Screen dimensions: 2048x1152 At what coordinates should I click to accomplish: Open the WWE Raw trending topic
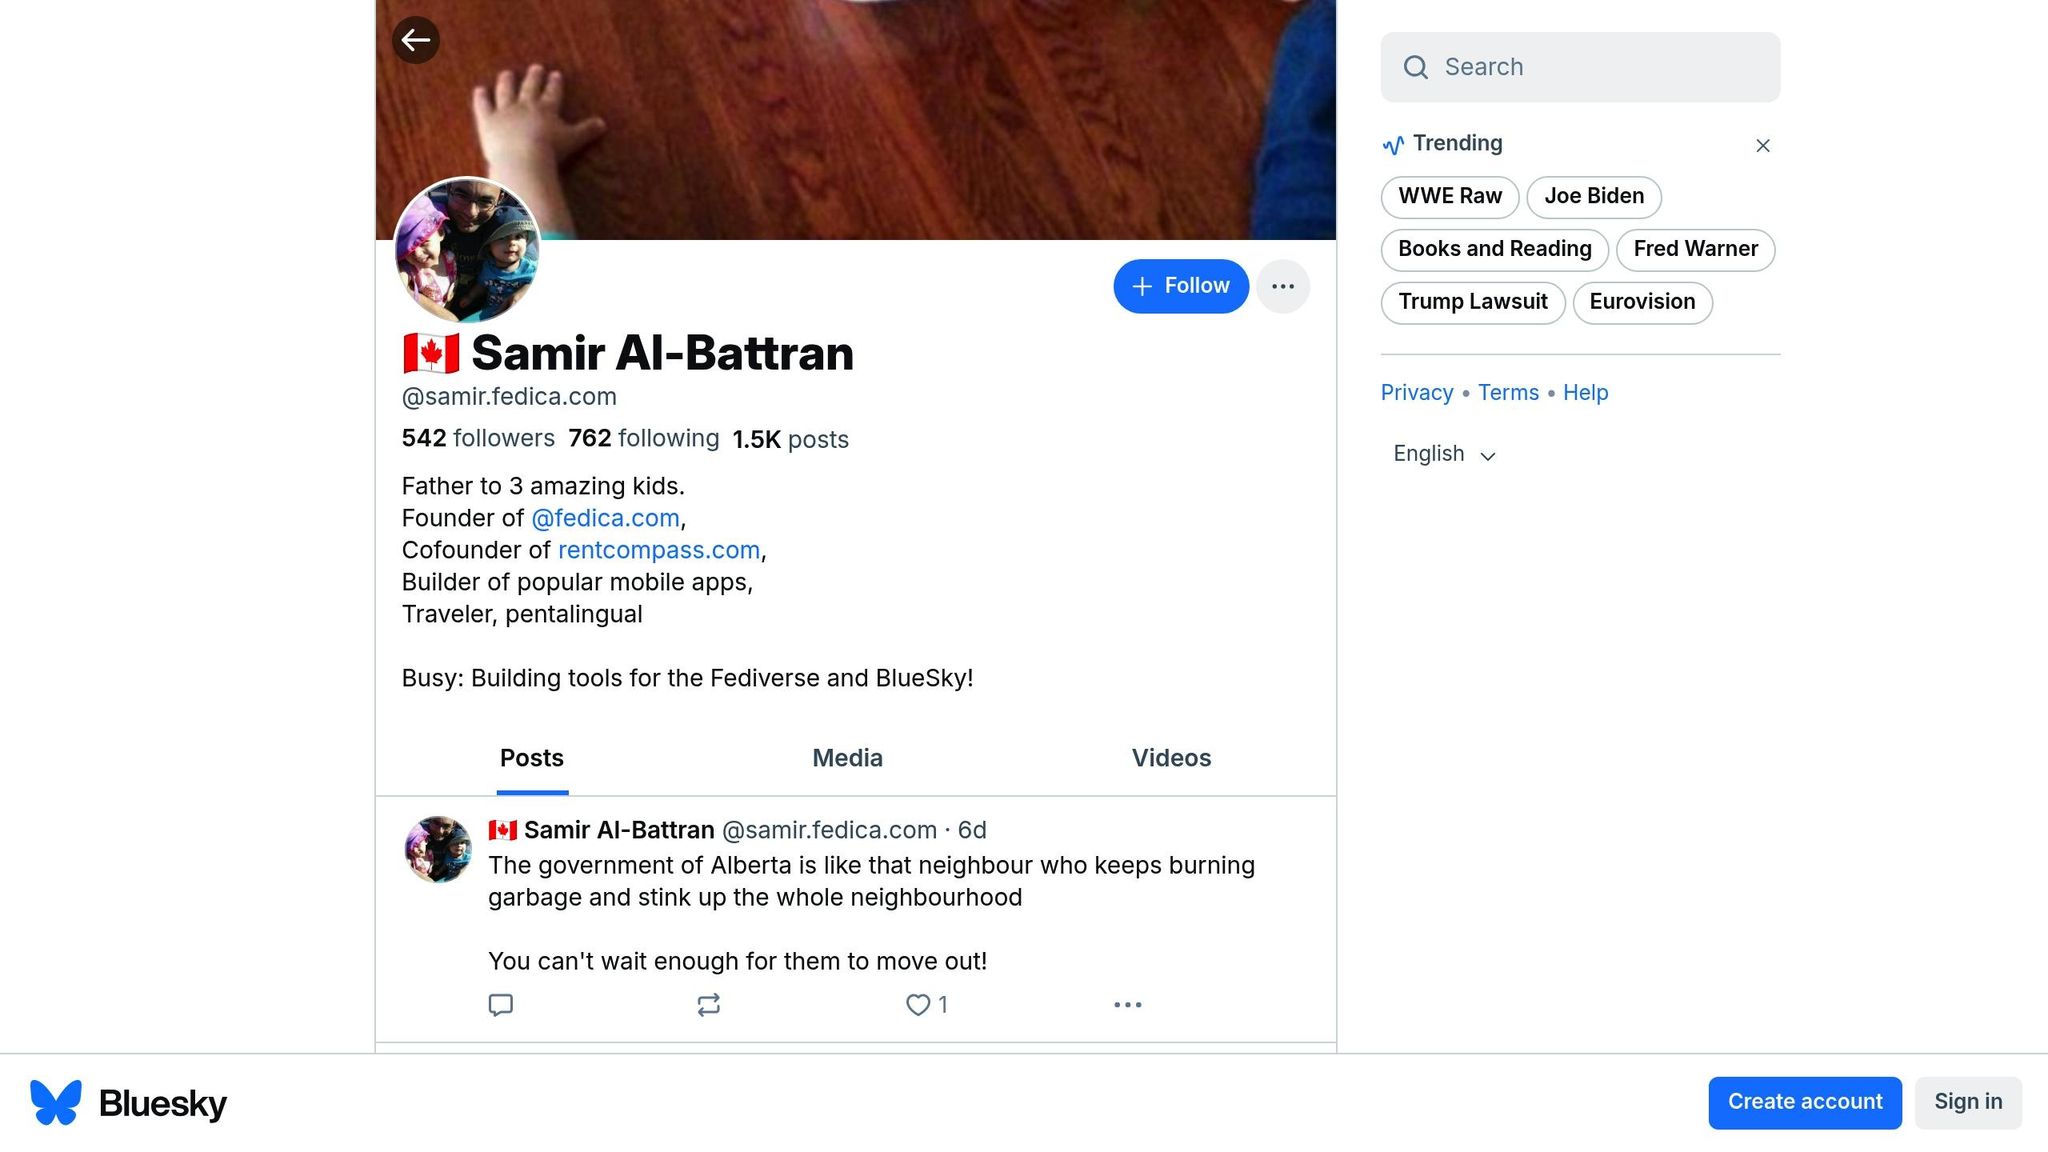[x=1450, y=196]
